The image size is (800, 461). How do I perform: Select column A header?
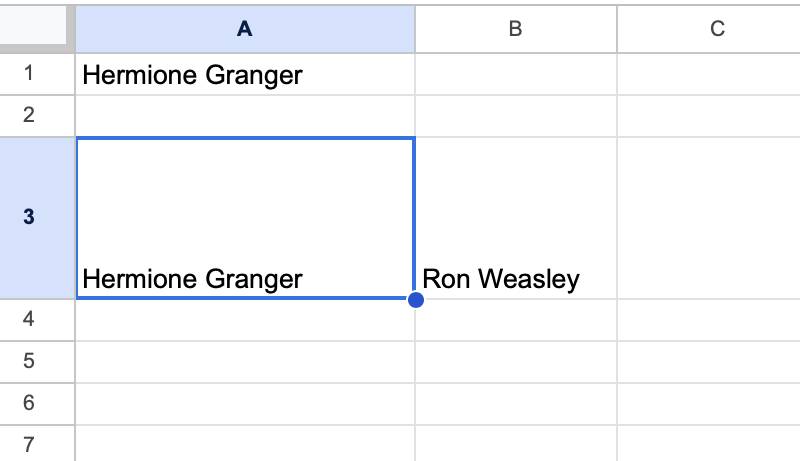click(x=245, y=29)
